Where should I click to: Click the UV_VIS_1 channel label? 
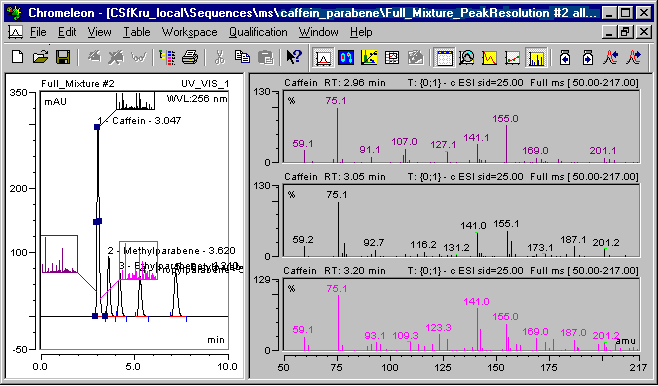205,84
